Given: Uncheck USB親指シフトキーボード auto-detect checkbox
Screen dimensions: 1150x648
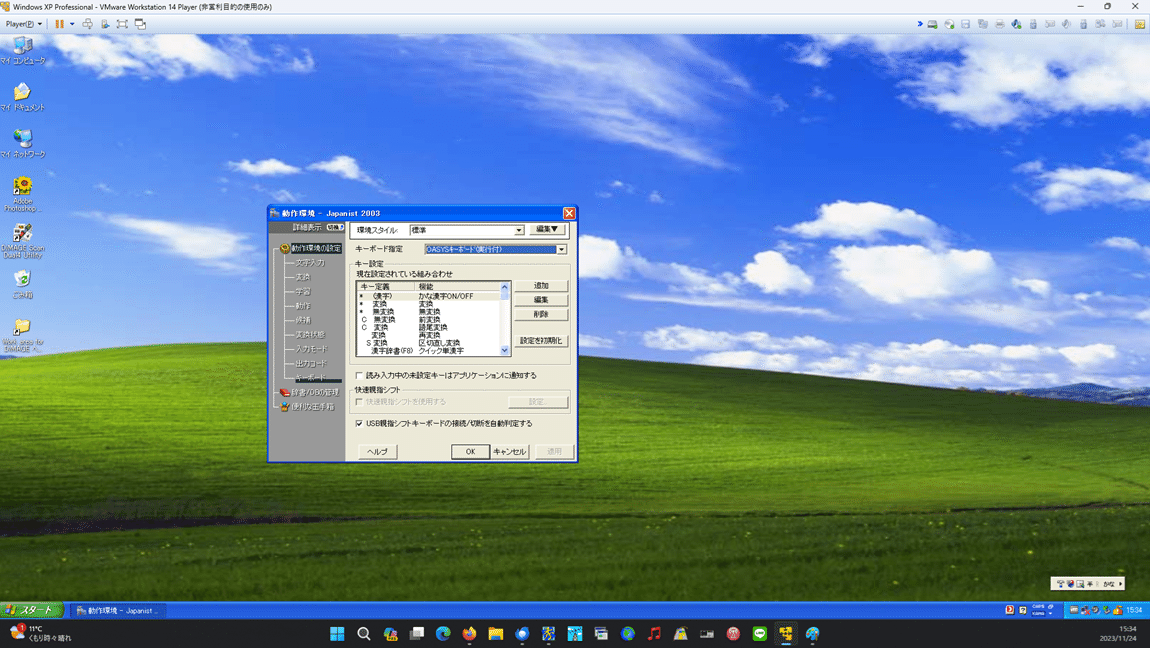Looking at the screenshot, I should tap(359, 424).
